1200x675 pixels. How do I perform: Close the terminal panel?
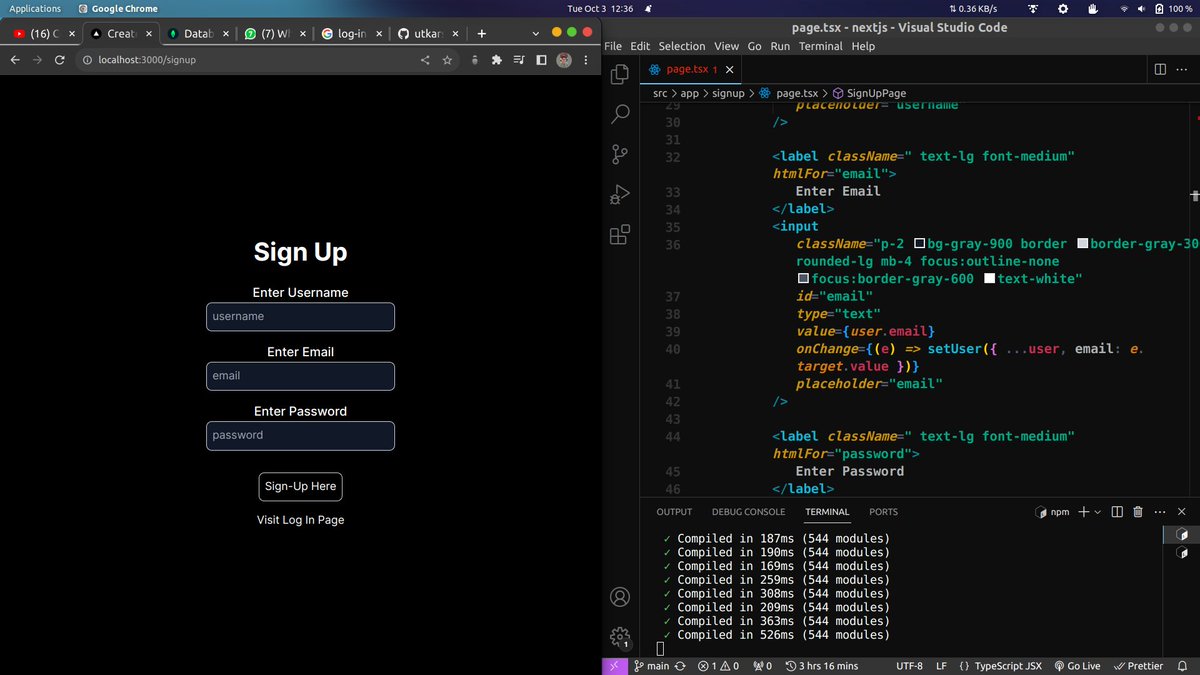[1180, 512]
